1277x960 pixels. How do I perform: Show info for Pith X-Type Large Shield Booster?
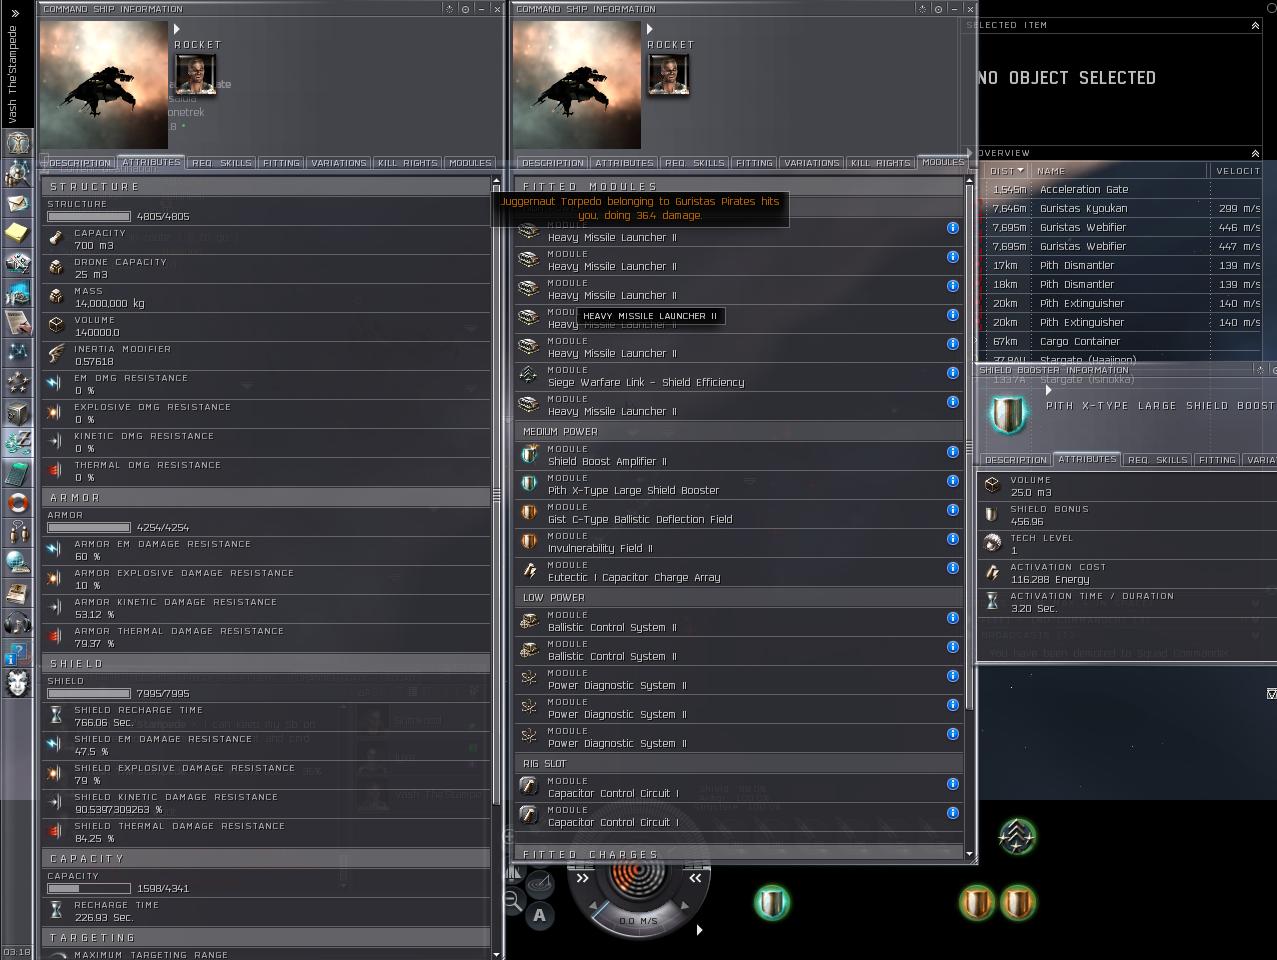[953, 481]
